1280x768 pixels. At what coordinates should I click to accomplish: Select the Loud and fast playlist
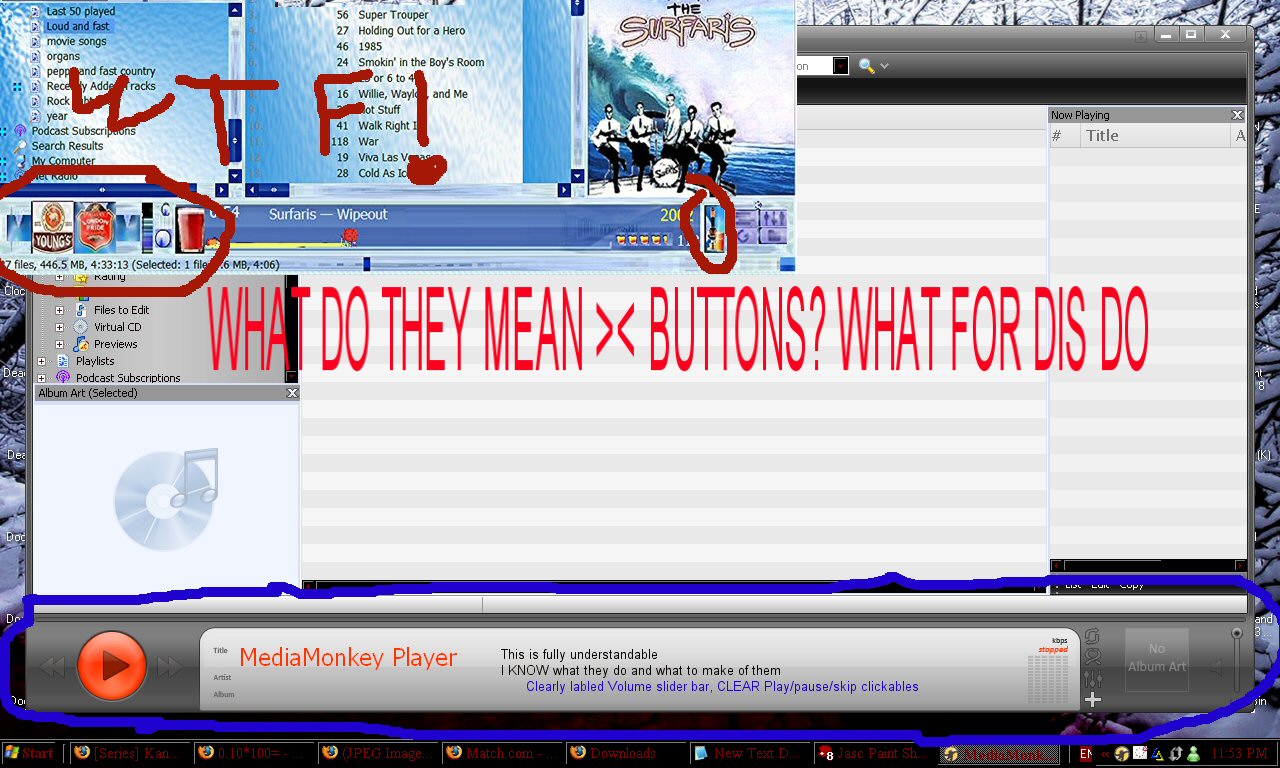pos(78,26)
